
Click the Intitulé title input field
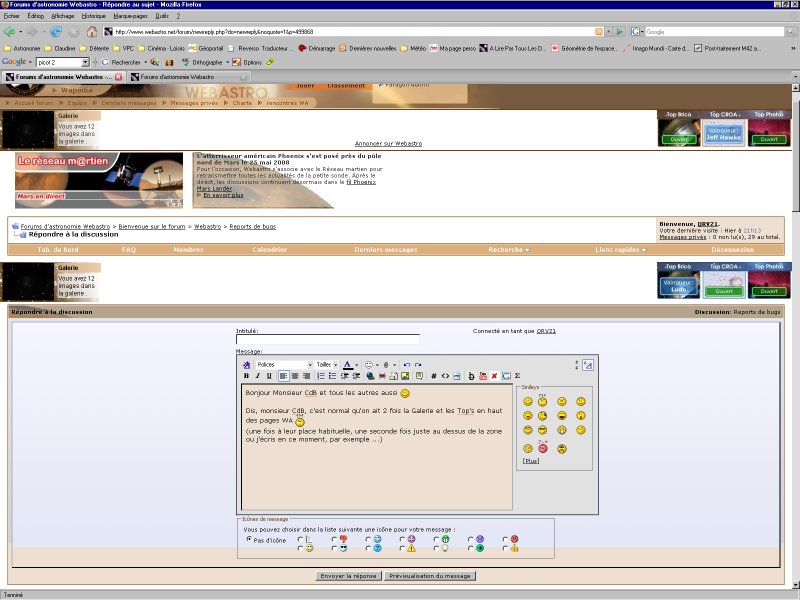[x=328, y=339]
